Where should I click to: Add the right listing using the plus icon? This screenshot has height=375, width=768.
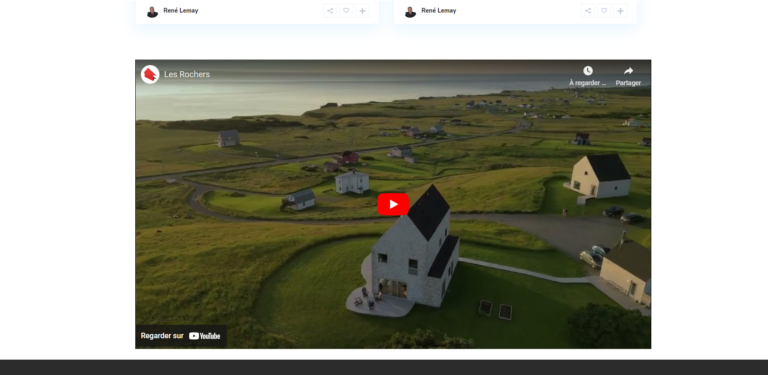(x=621, y=11)
